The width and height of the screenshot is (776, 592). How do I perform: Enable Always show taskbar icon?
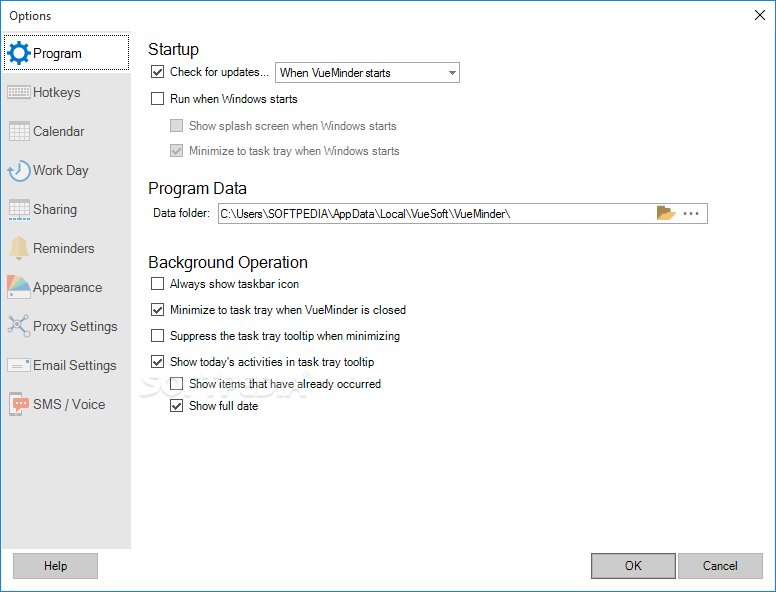click(157, 284)
